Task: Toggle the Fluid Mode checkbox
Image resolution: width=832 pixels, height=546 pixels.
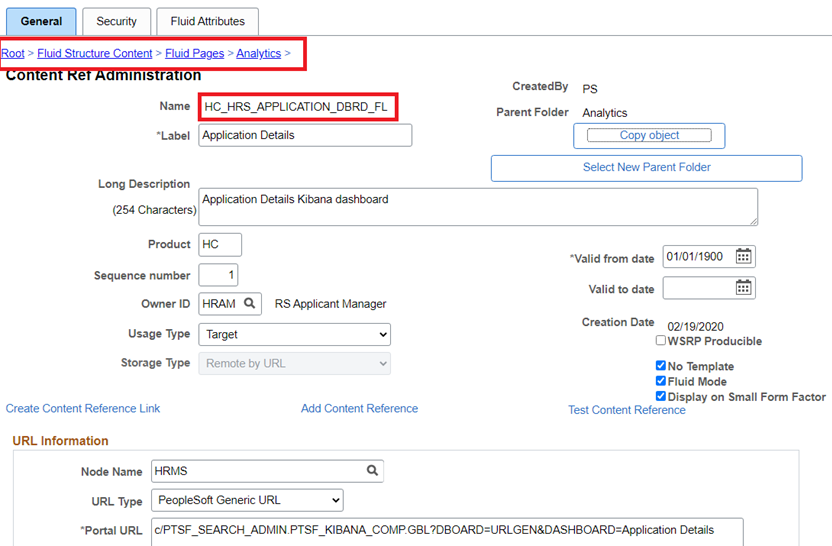Action: (660, 381)
